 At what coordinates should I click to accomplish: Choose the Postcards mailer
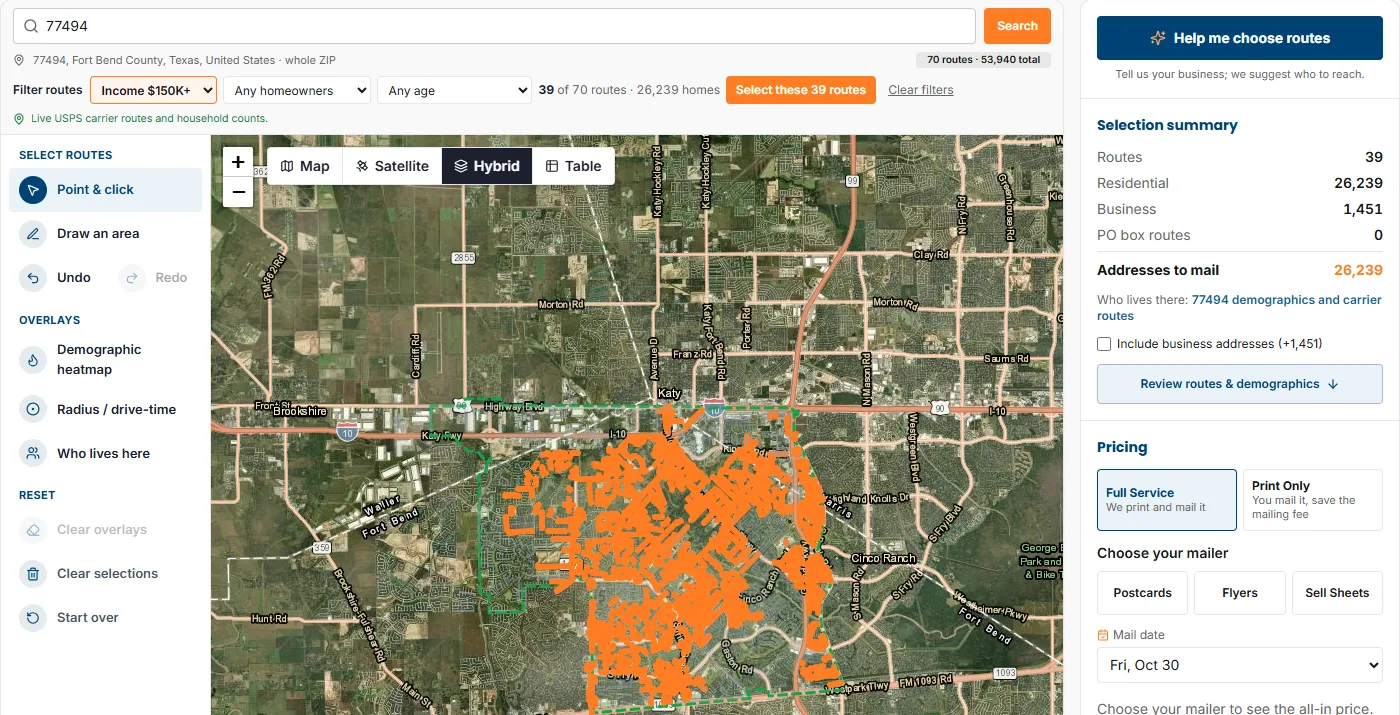(1142, 593)
